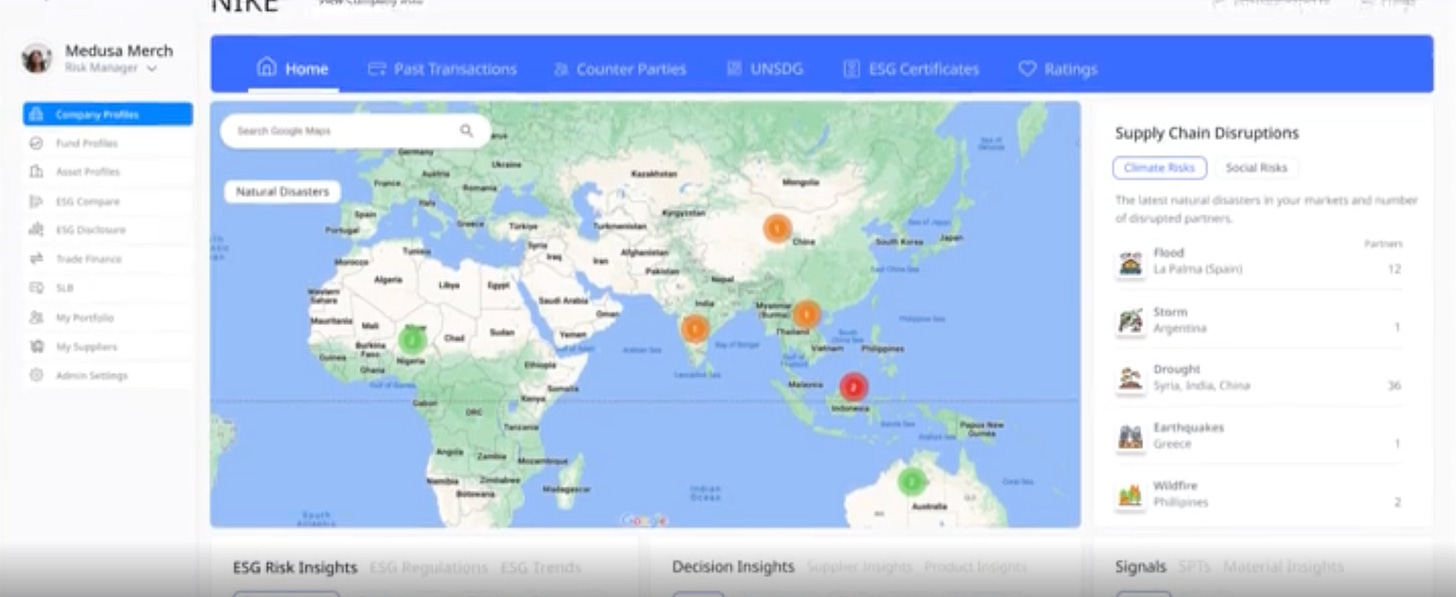Click the "Saudi Arabia" map label
Viewport: 1456px width, 597px height.
(563, 300)
